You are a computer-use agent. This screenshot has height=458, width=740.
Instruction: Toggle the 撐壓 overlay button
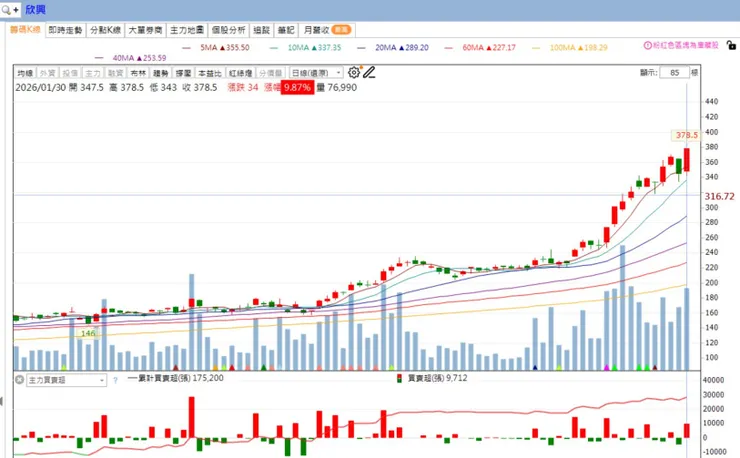tap(184, 73)
